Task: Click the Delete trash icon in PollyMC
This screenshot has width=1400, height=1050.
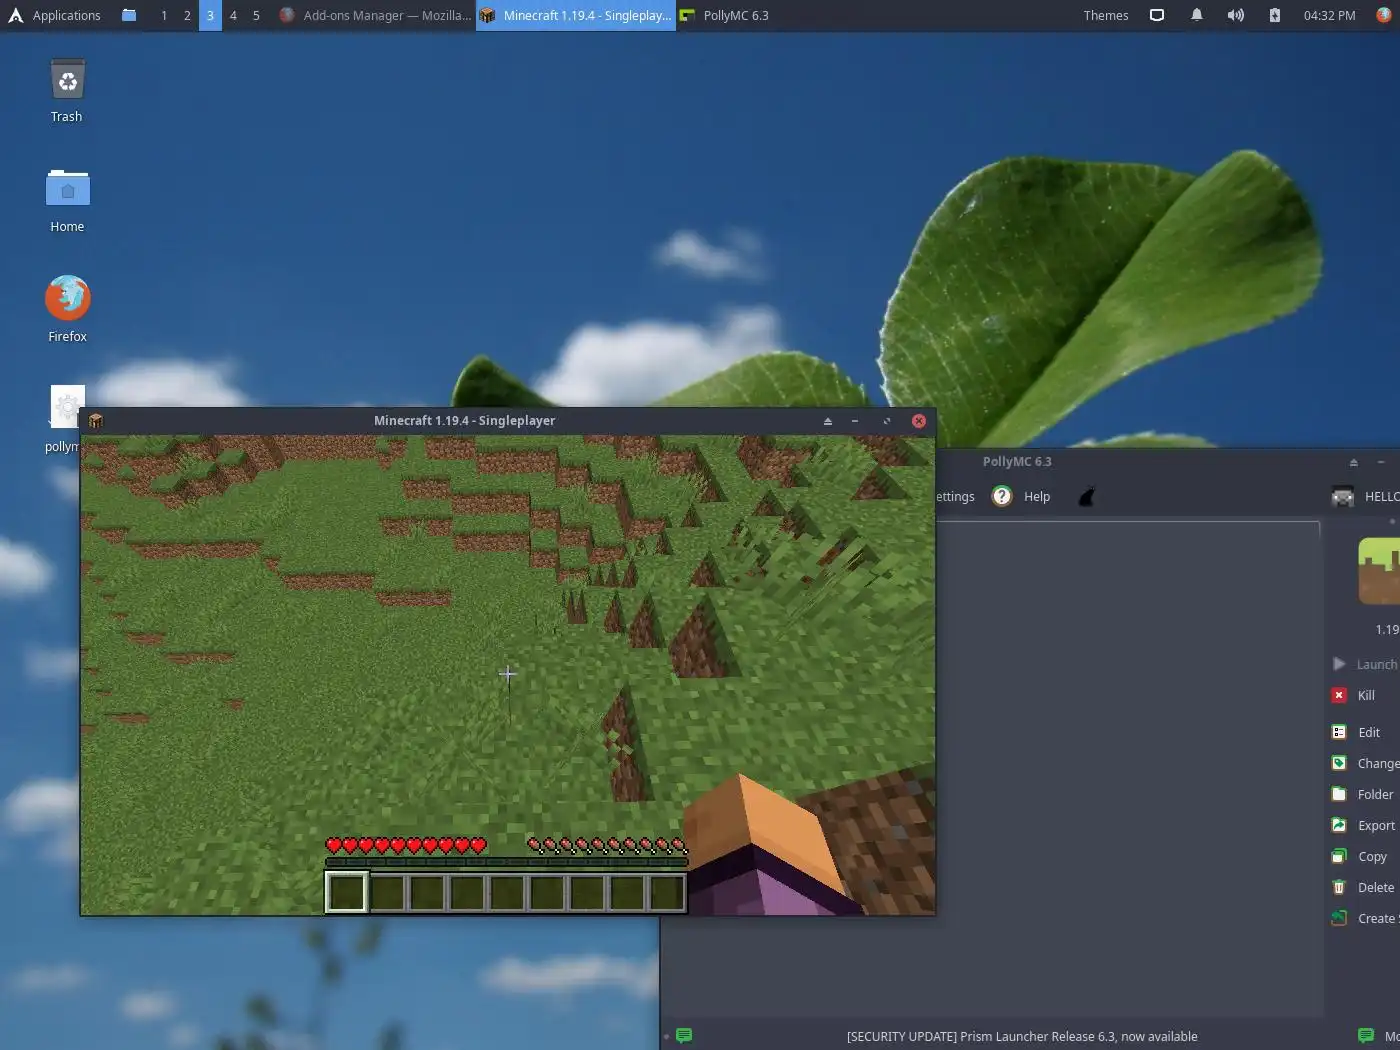Action: (x=1339, y=887)
